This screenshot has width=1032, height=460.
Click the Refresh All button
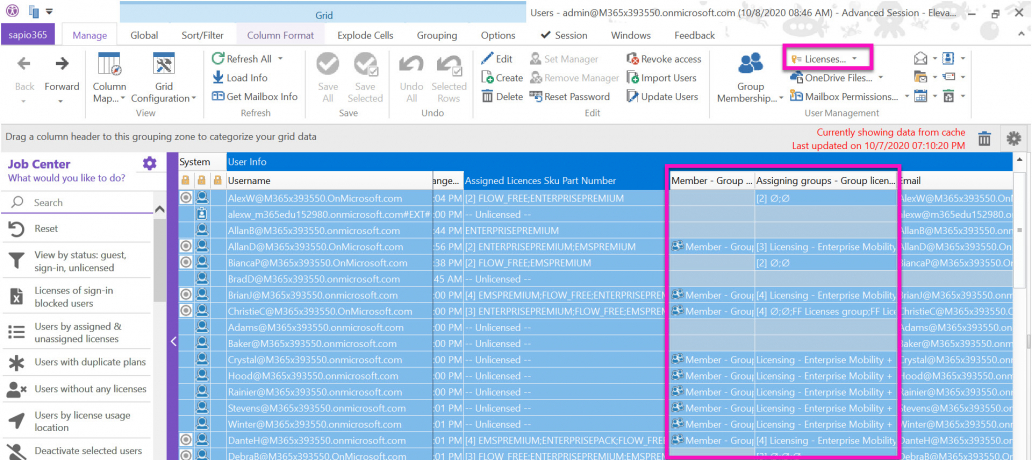click(242, 59)
